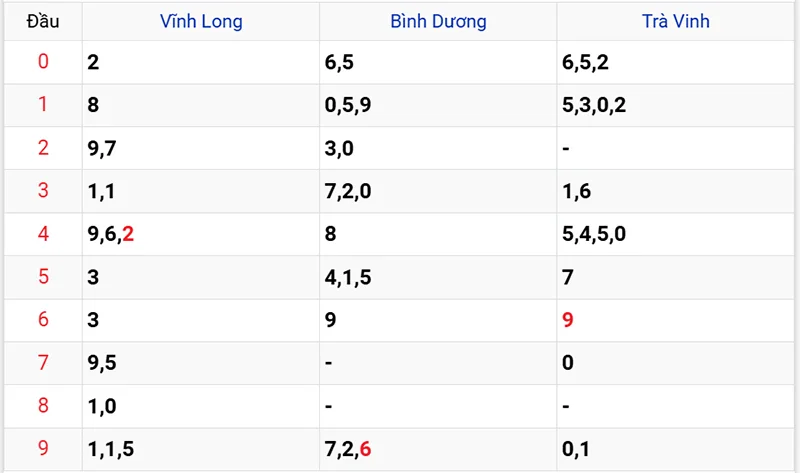Image resolution: width=800 pixels, height=473 pixels.
Task: Click Bình Dương cell showing "7,2,0"
Action: point(348,191)
